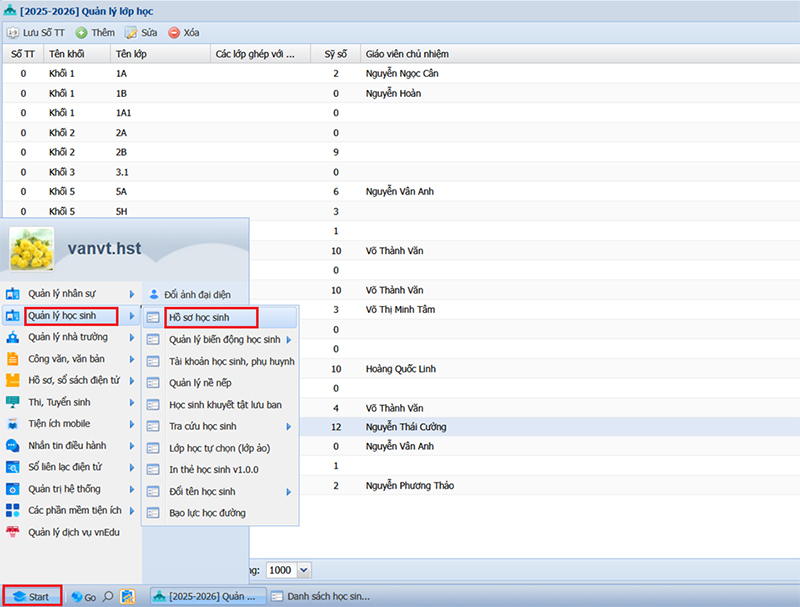Click the [2025-2026] Quản ... taskbar window
The width and height of the screenshot is (800, 607).
207,596
